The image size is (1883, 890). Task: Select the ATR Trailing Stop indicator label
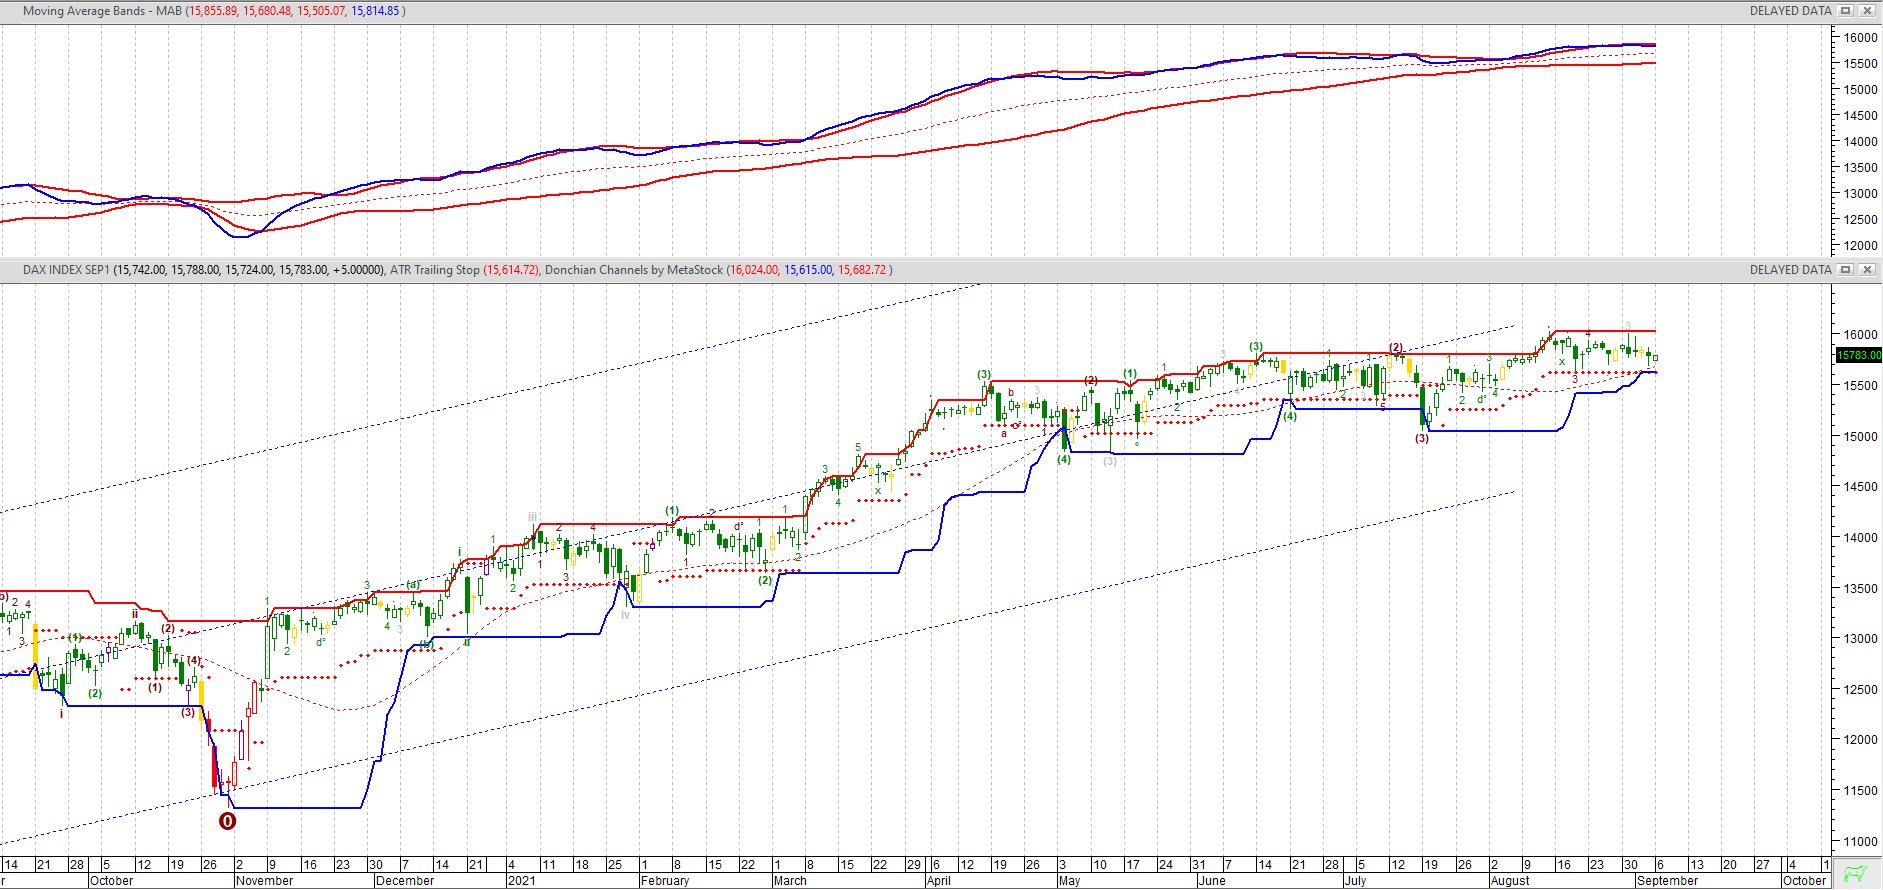434,270
